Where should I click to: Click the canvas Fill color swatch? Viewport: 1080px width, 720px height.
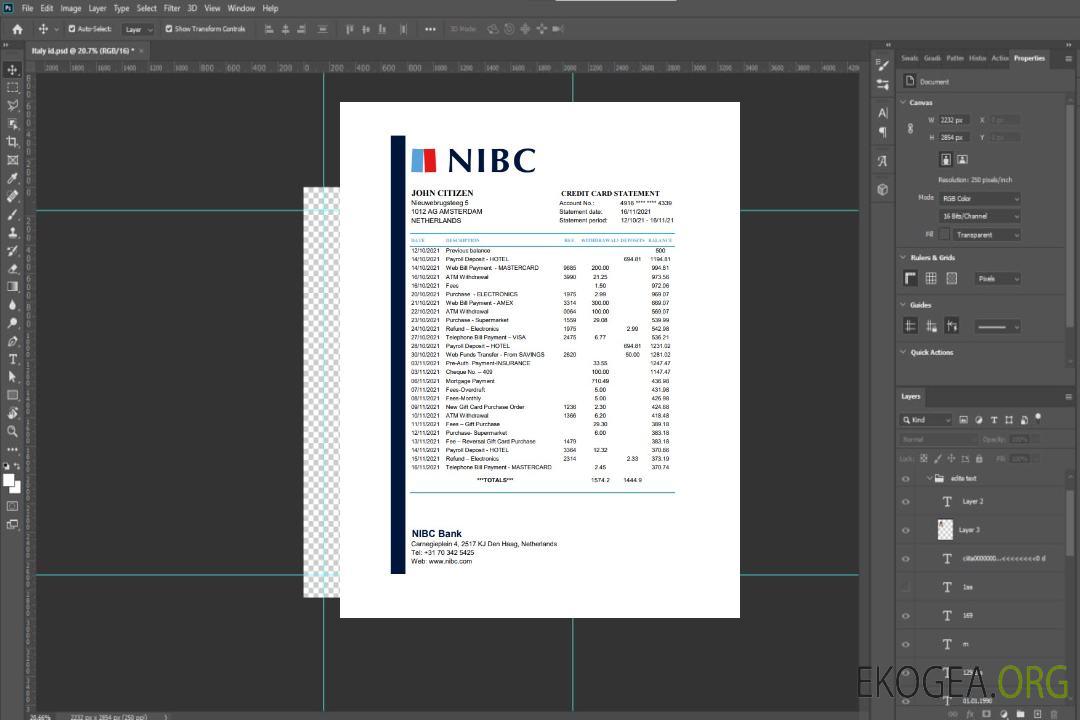click(x=944, y=235)
